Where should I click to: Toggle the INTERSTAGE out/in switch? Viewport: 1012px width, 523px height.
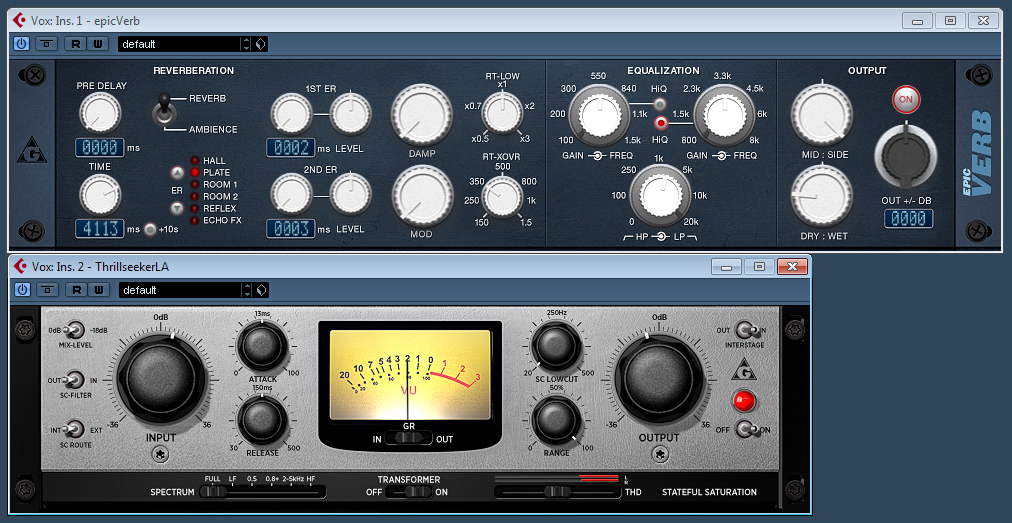745,330
